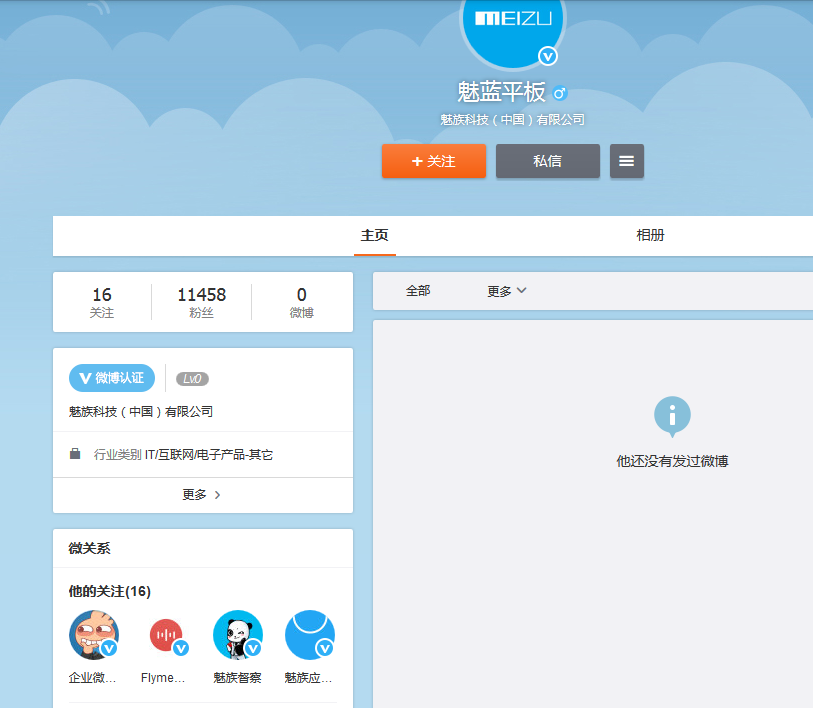
Task: Click the blue 魅族应用 avatar
Action: point(309,635)
